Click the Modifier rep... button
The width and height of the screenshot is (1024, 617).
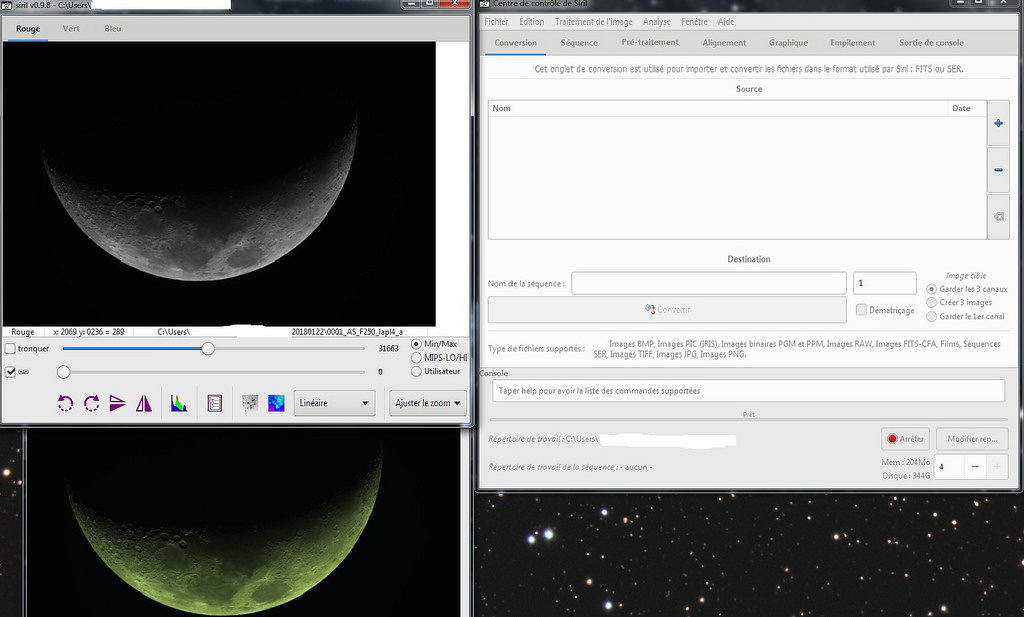971,439
